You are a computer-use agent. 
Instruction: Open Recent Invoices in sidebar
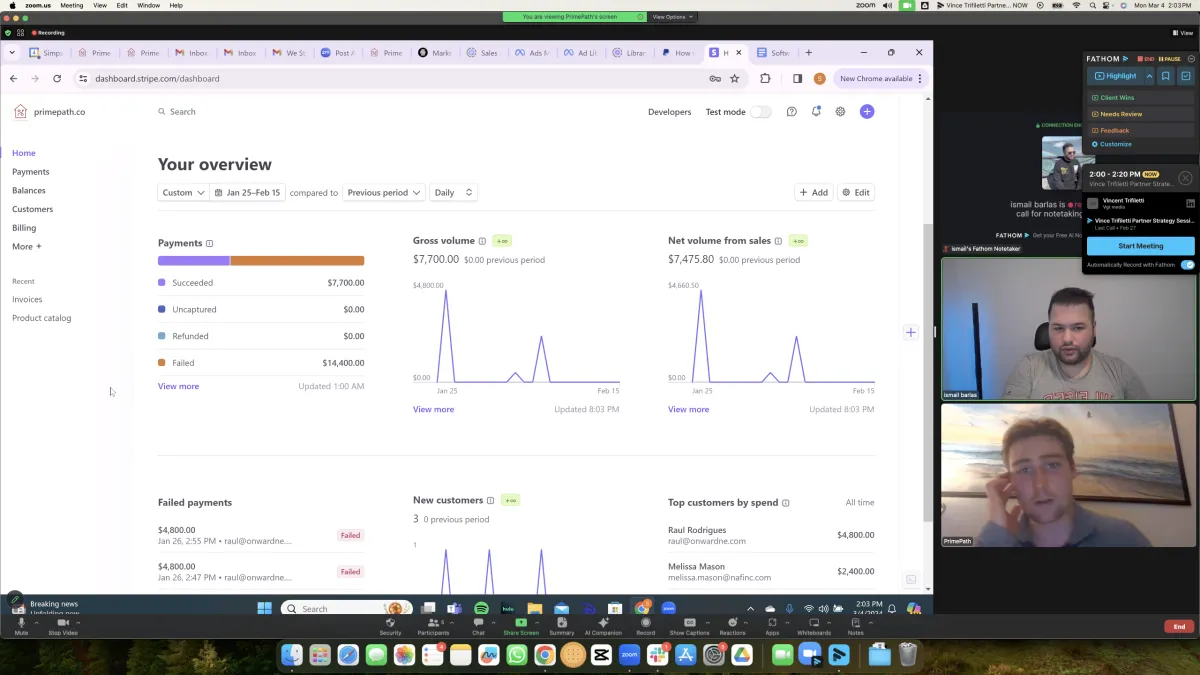pos(27,299)
